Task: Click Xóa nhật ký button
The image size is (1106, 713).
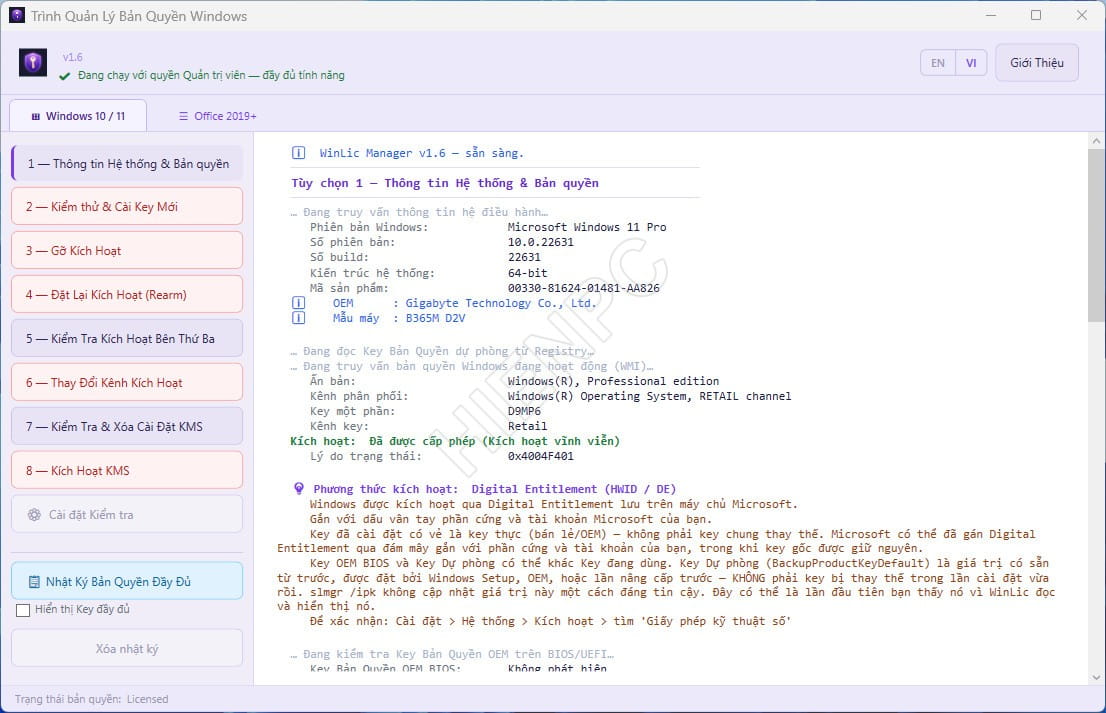Action: click(127, 648)
